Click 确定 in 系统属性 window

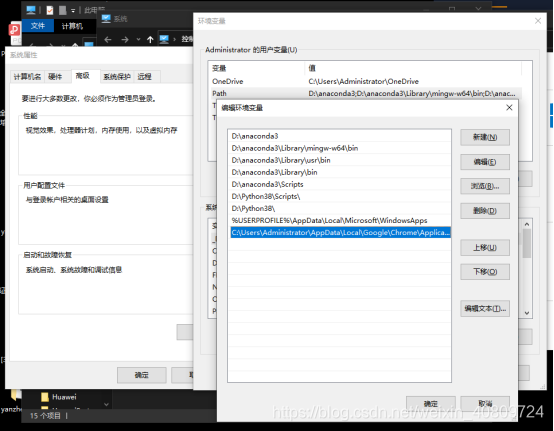[142, 375]
